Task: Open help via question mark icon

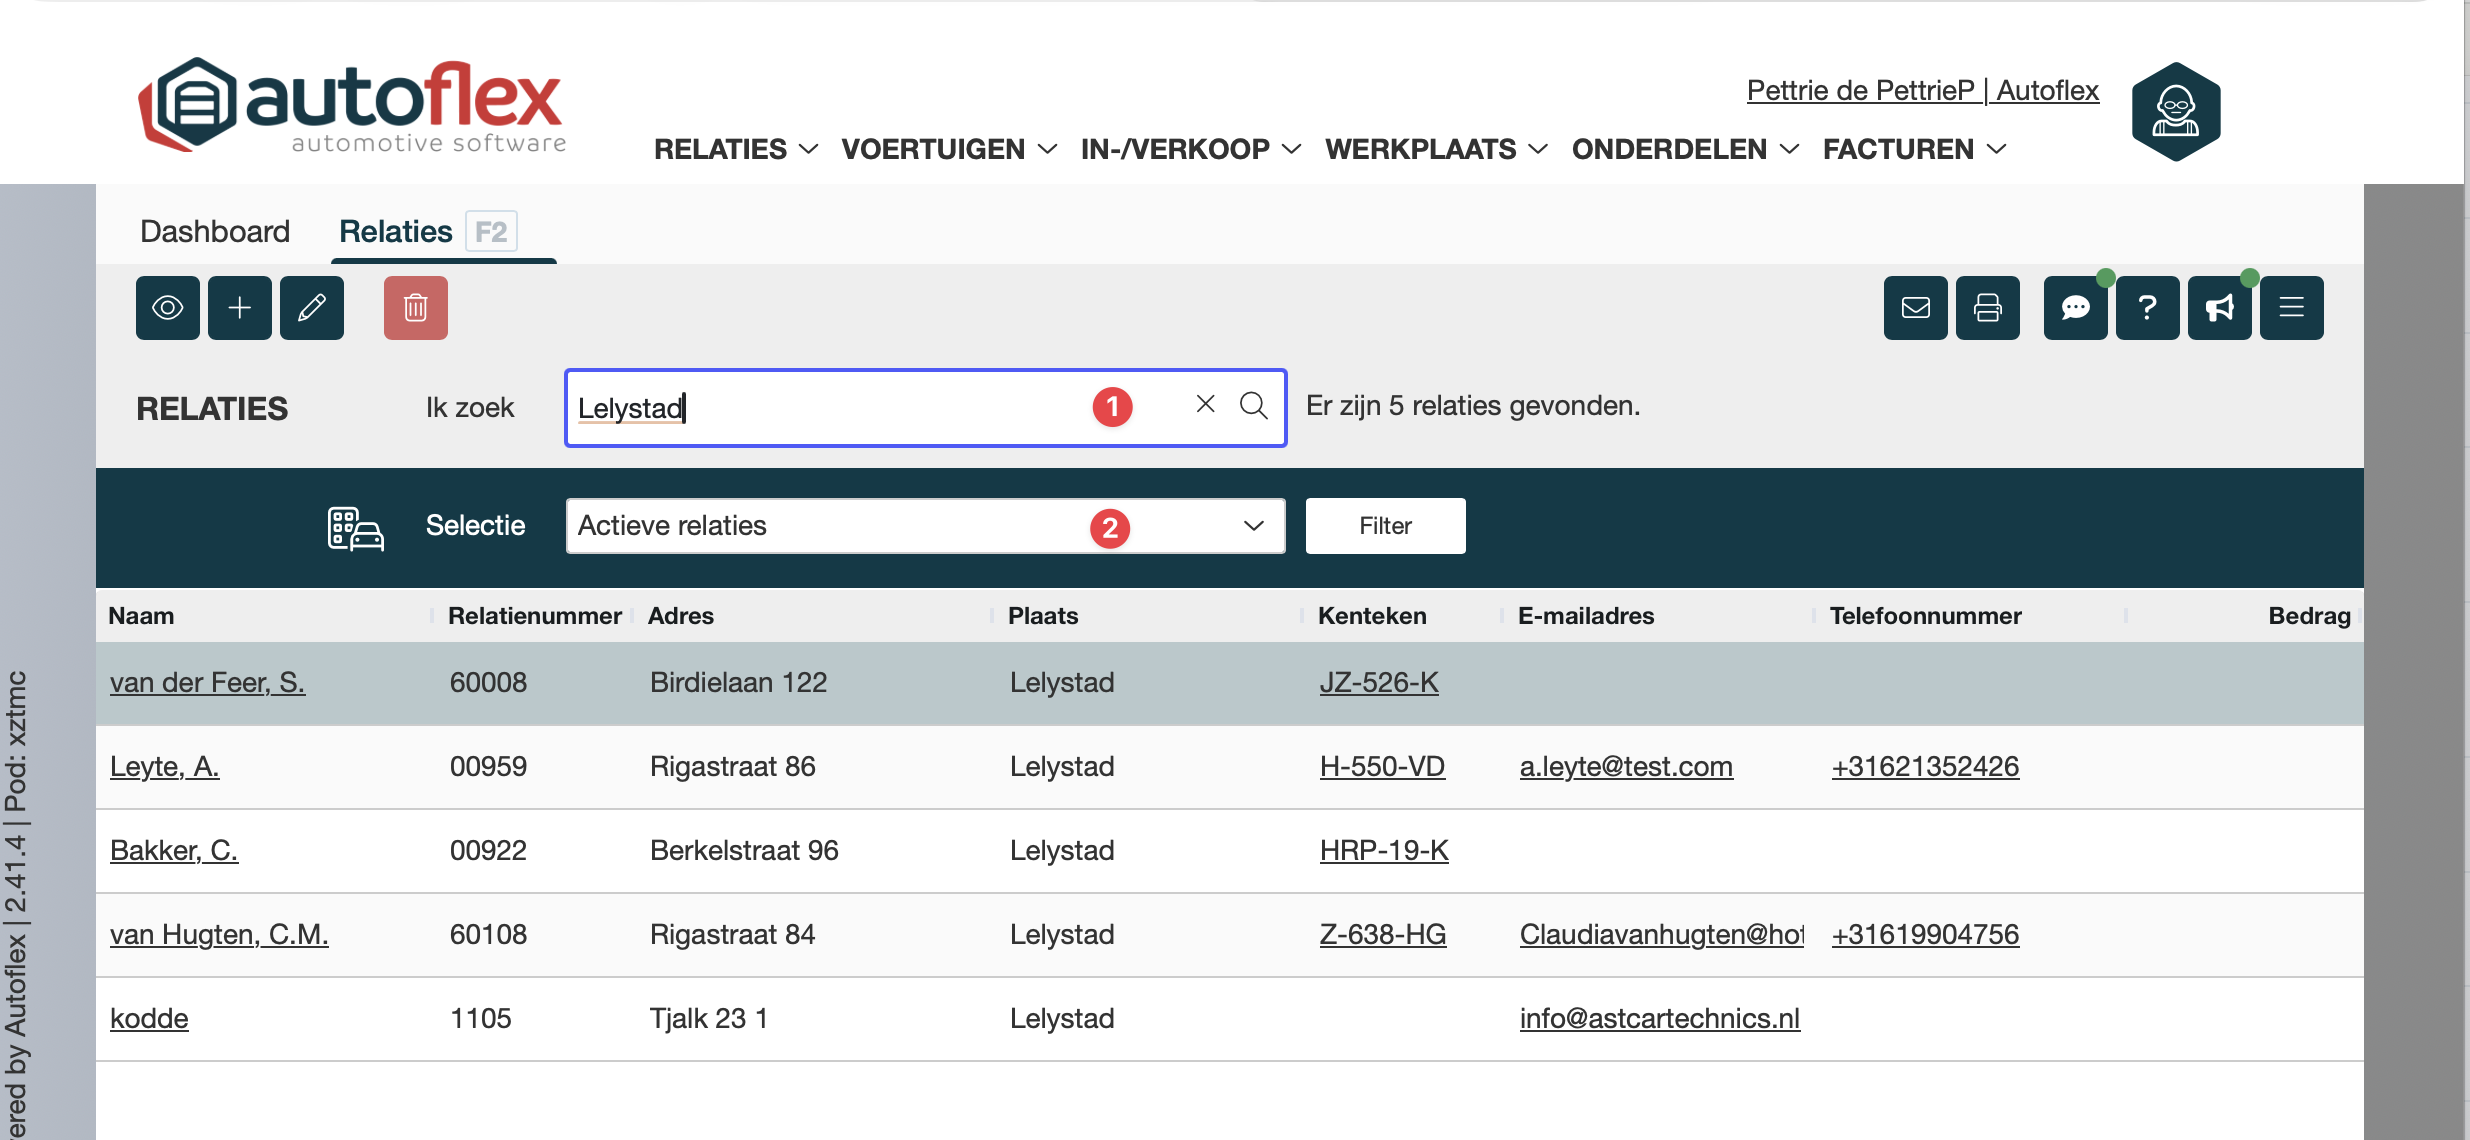Action: click(x=2148, y=308)
